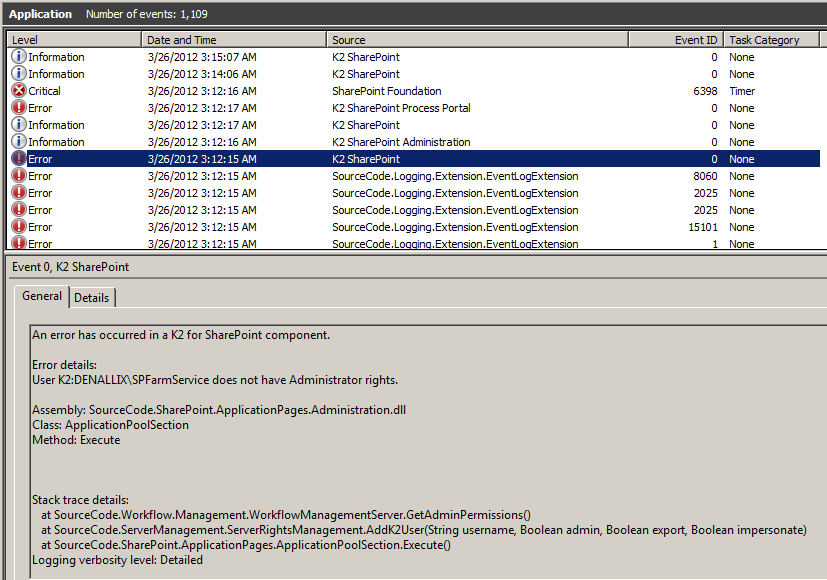Click the Error icon of the event ID 8060 row
This screenshot has width=827, height=580.
click(18, 176)
